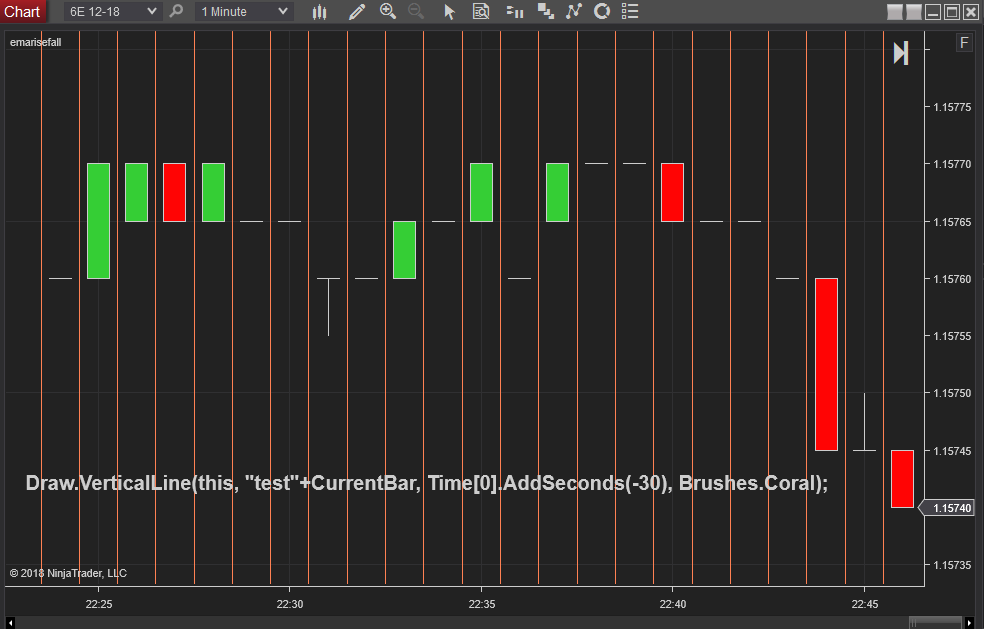Open the instrument link color button
Image resolution: width=984 pixels, height=629 pixels.
(895, 12)
